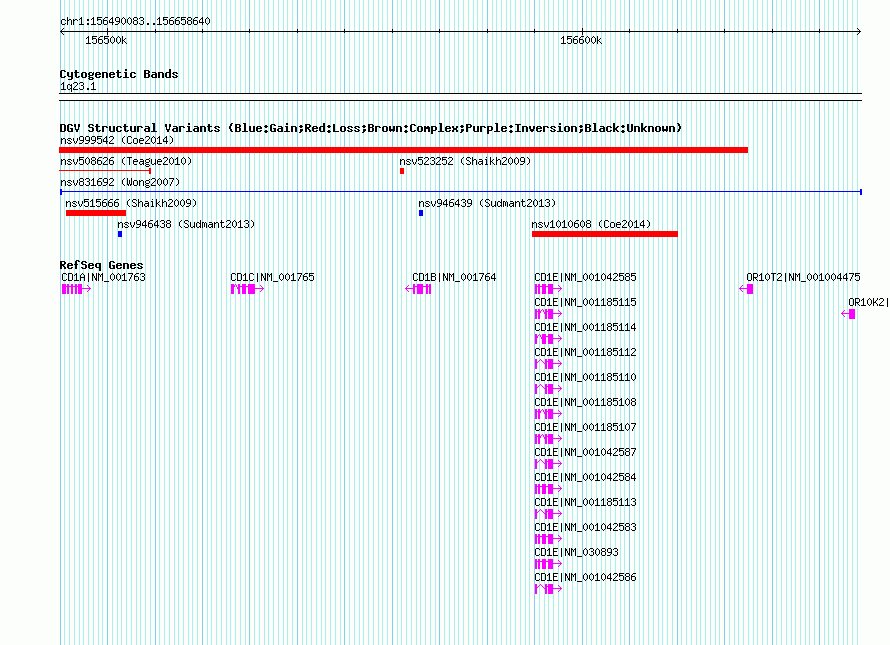
Task: Click the CD1E NM_001185113 transcript glyph
Action: coord(548,514)
